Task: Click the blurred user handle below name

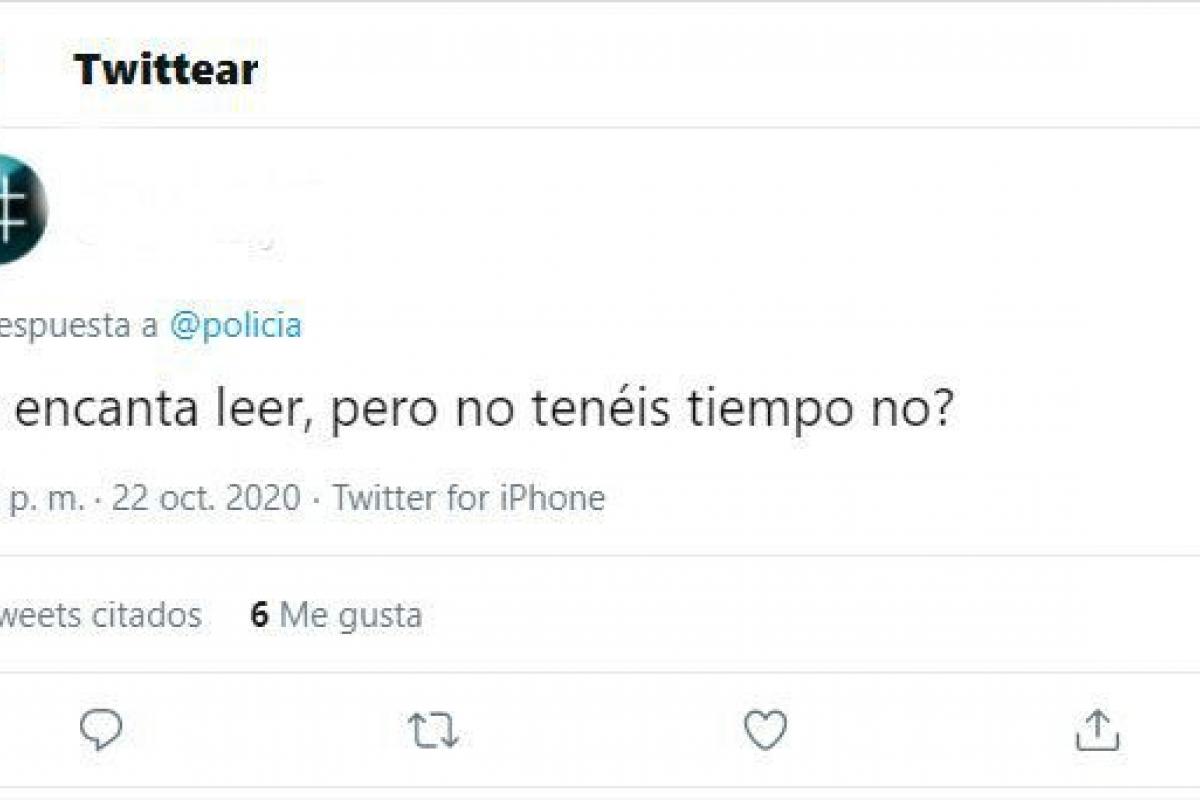Action: 176,238
